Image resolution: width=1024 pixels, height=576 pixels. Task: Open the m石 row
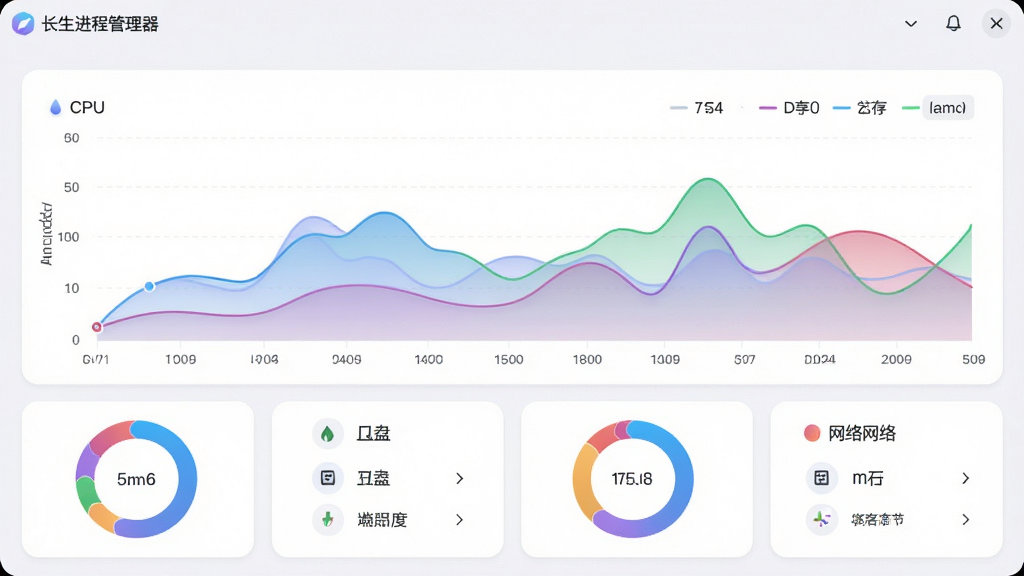pos(888,478)
